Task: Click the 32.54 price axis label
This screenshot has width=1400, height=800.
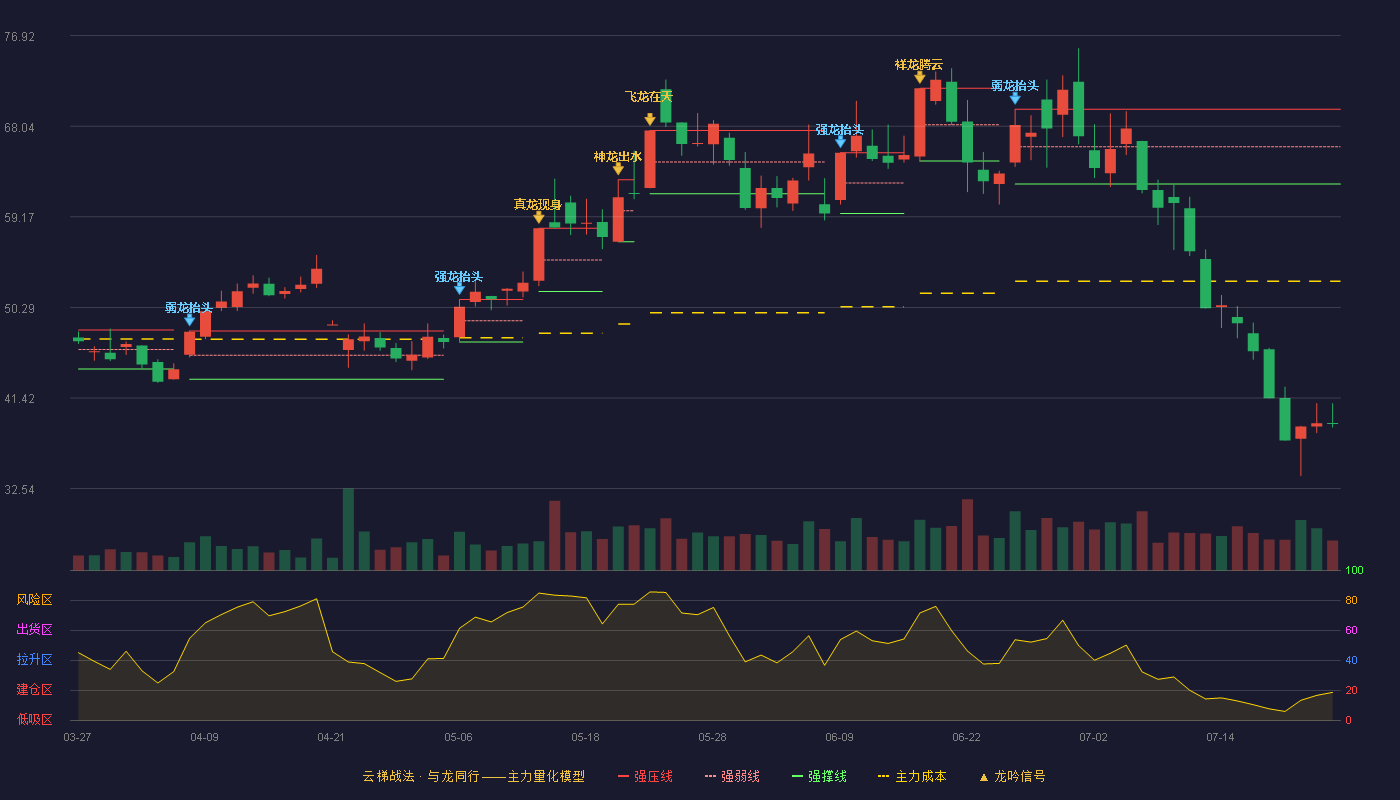Action: [x=19, y=489]
